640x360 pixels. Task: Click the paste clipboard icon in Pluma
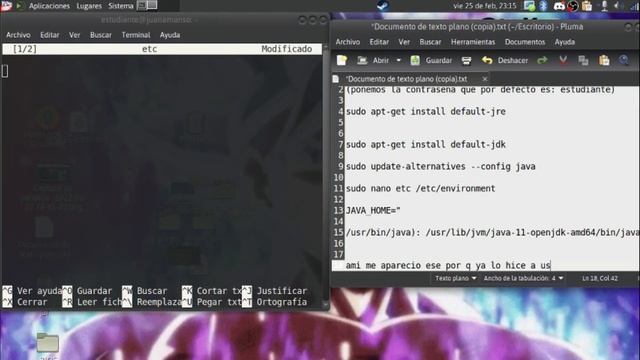click(x=604, y=60)
